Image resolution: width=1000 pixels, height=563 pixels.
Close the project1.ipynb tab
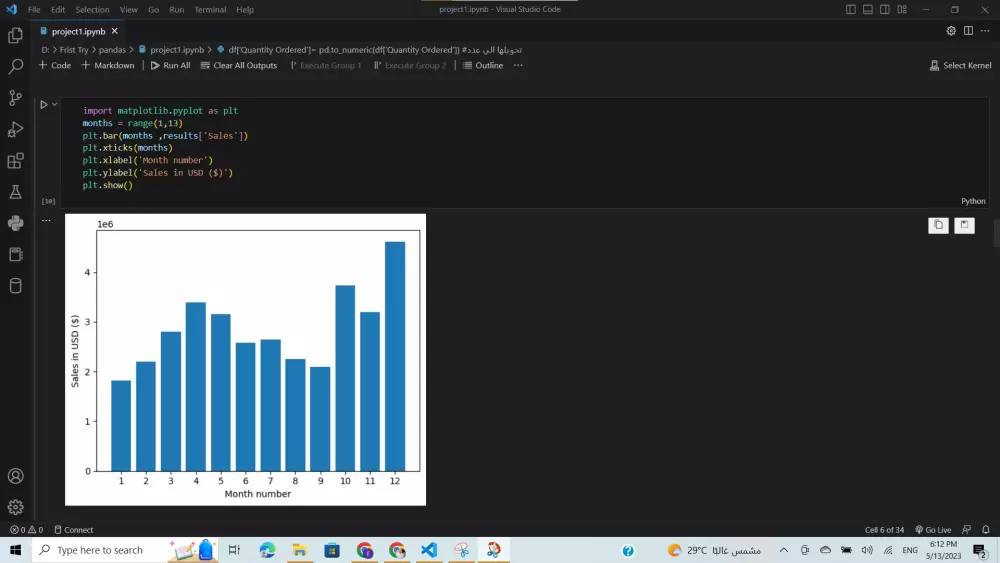(115, 31)
